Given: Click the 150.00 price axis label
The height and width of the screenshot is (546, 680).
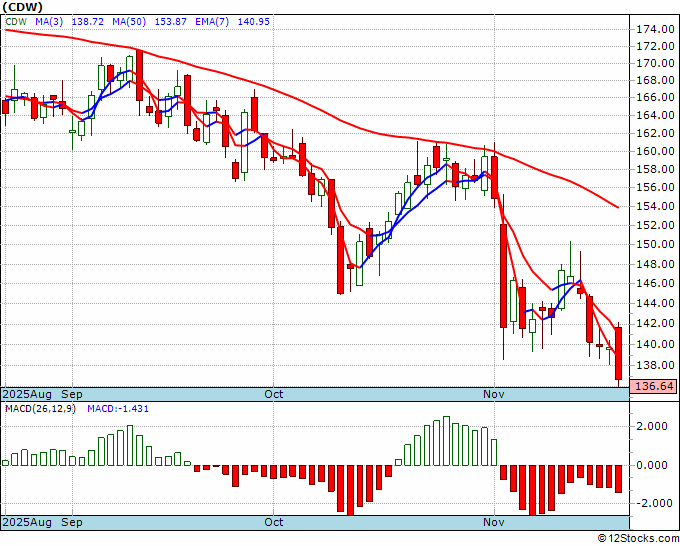Looking at the screenshot, I should tap(655, 244).
